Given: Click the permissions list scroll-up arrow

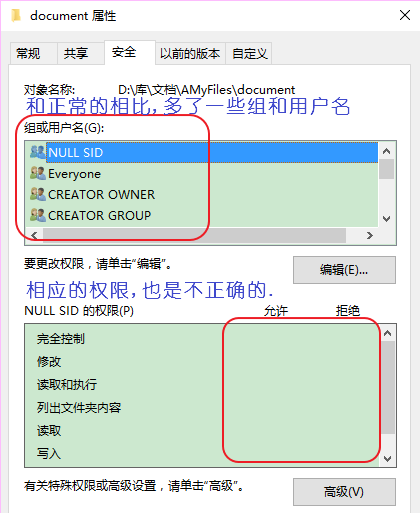Looking at the screenshot, I should pyautogui.click(x=387, y=333).
